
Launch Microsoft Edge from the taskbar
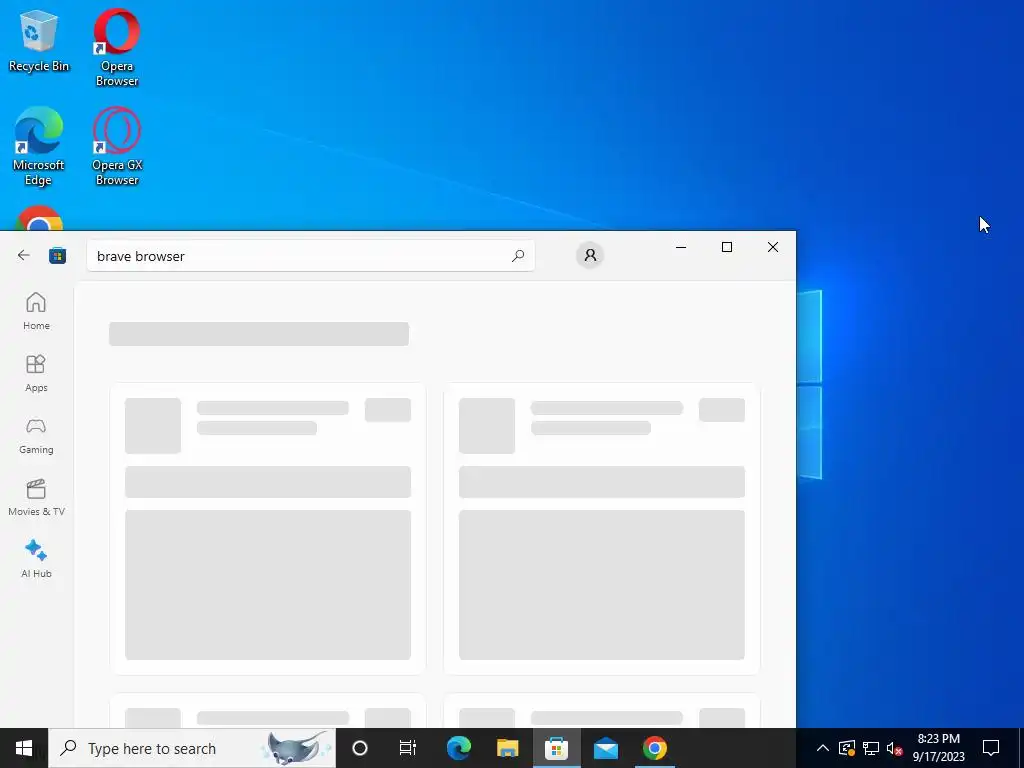pyautogui.click(x=458, y=748)
